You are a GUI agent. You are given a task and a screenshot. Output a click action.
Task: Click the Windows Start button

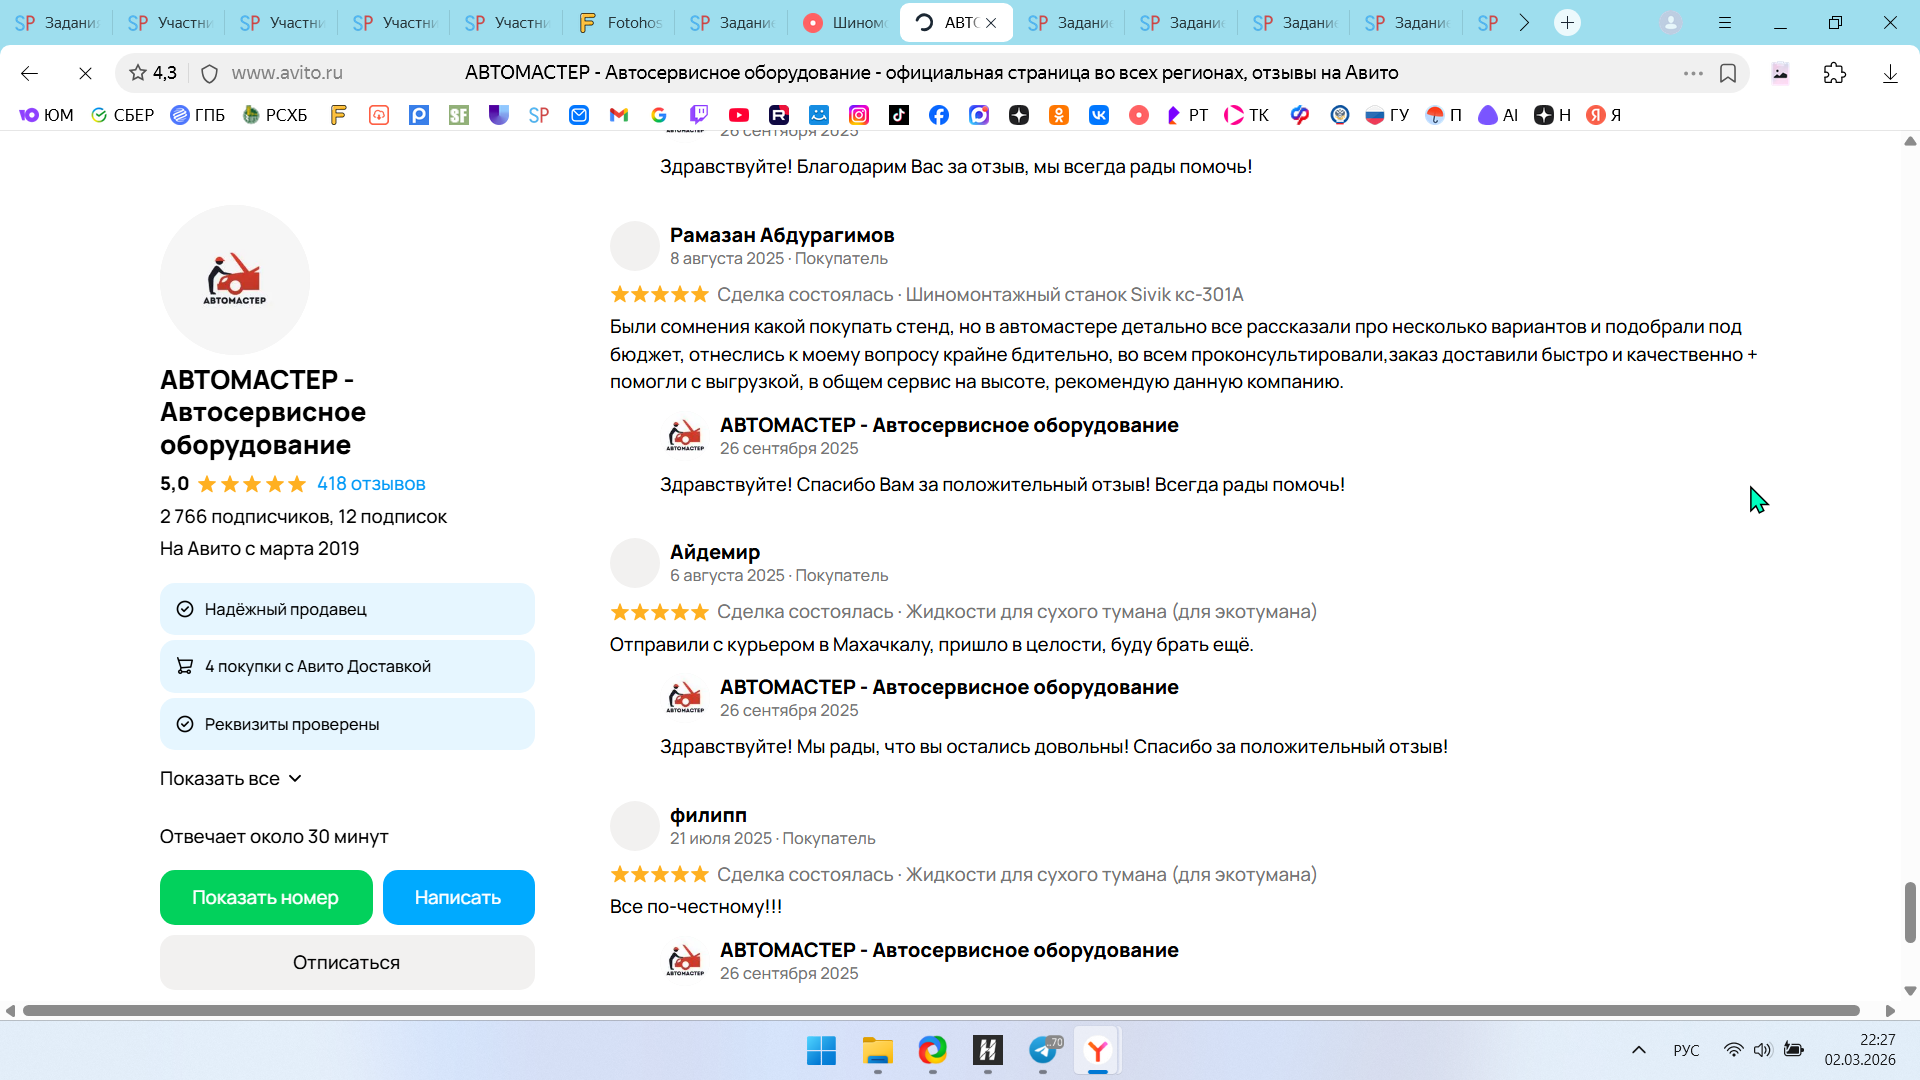point(821,1050)
